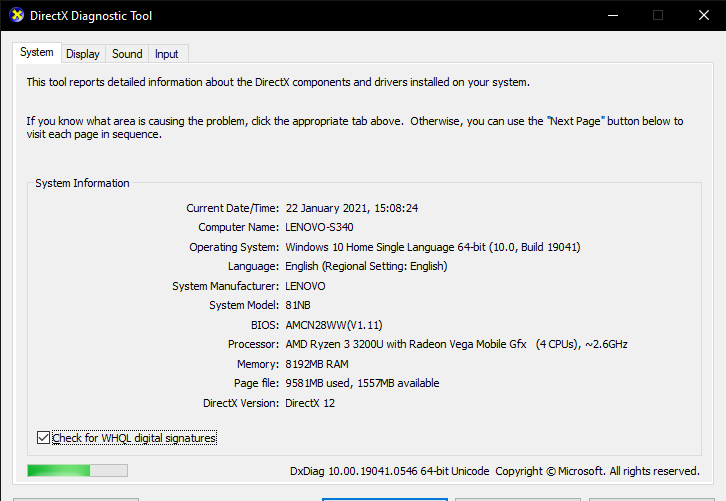Image resolution: width=726 pixels, height=501 pixels.
Task: Open the Sound tab
Action: pos(127,54)
